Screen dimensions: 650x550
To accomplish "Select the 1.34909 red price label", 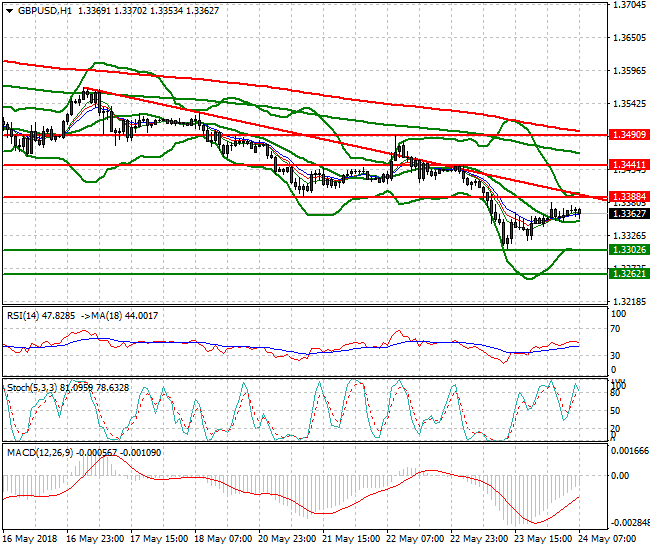I will coord(629,135).
